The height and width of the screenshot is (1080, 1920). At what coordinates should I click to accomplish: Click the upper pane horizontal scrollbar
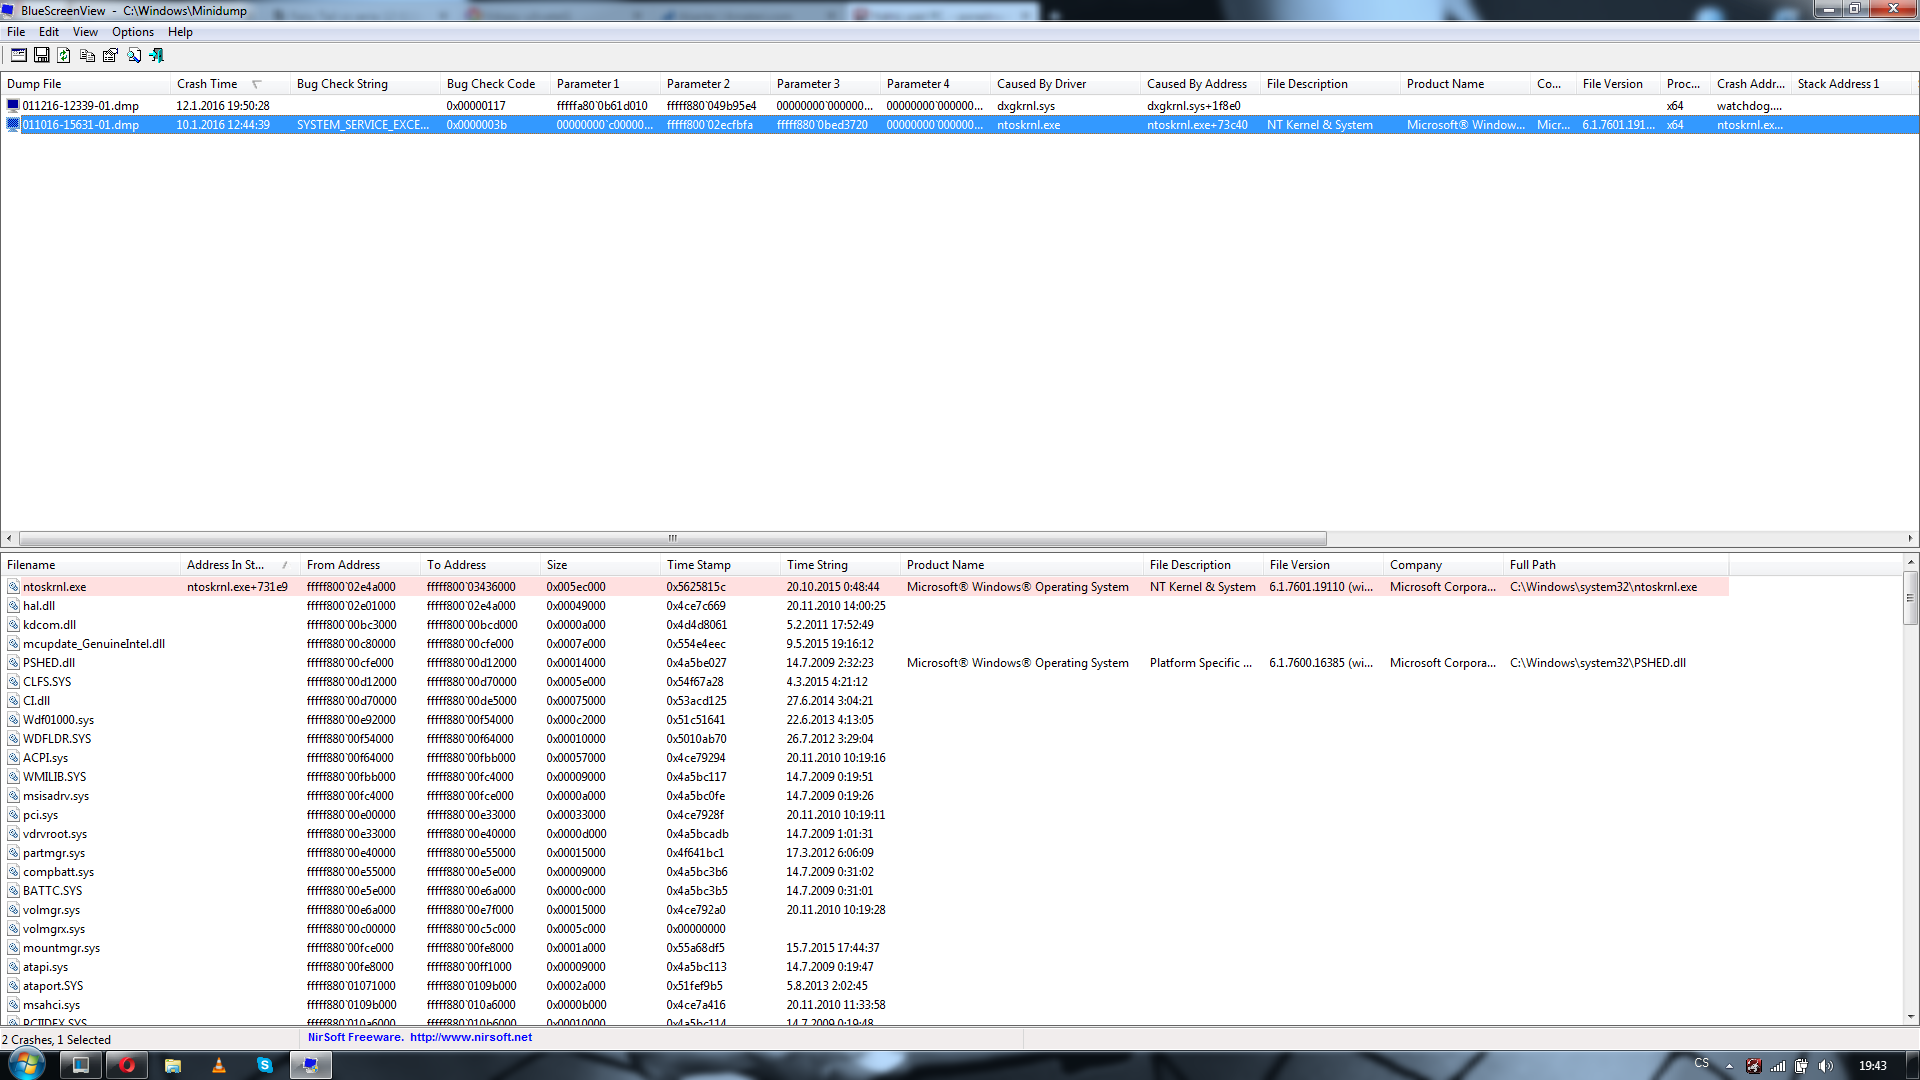[672, 538]
